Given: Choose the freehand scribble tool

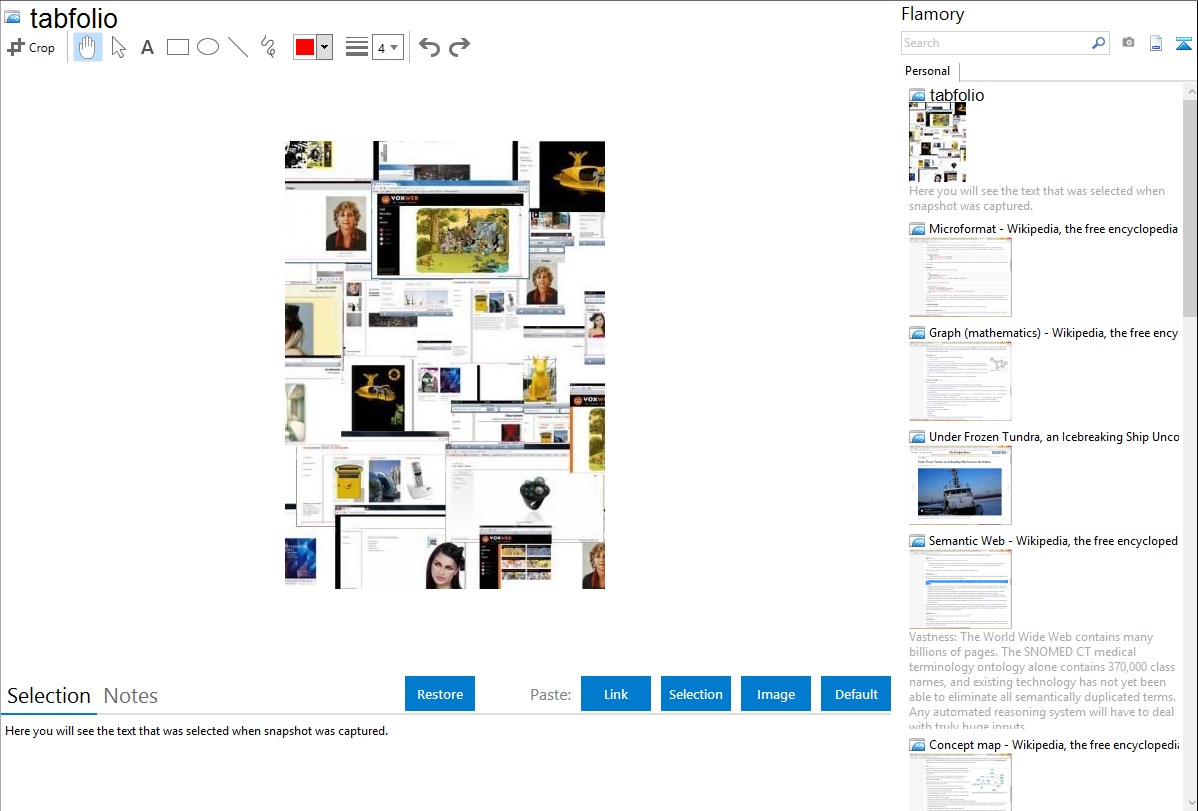Looking at the screenshot, I should point(268,47).
